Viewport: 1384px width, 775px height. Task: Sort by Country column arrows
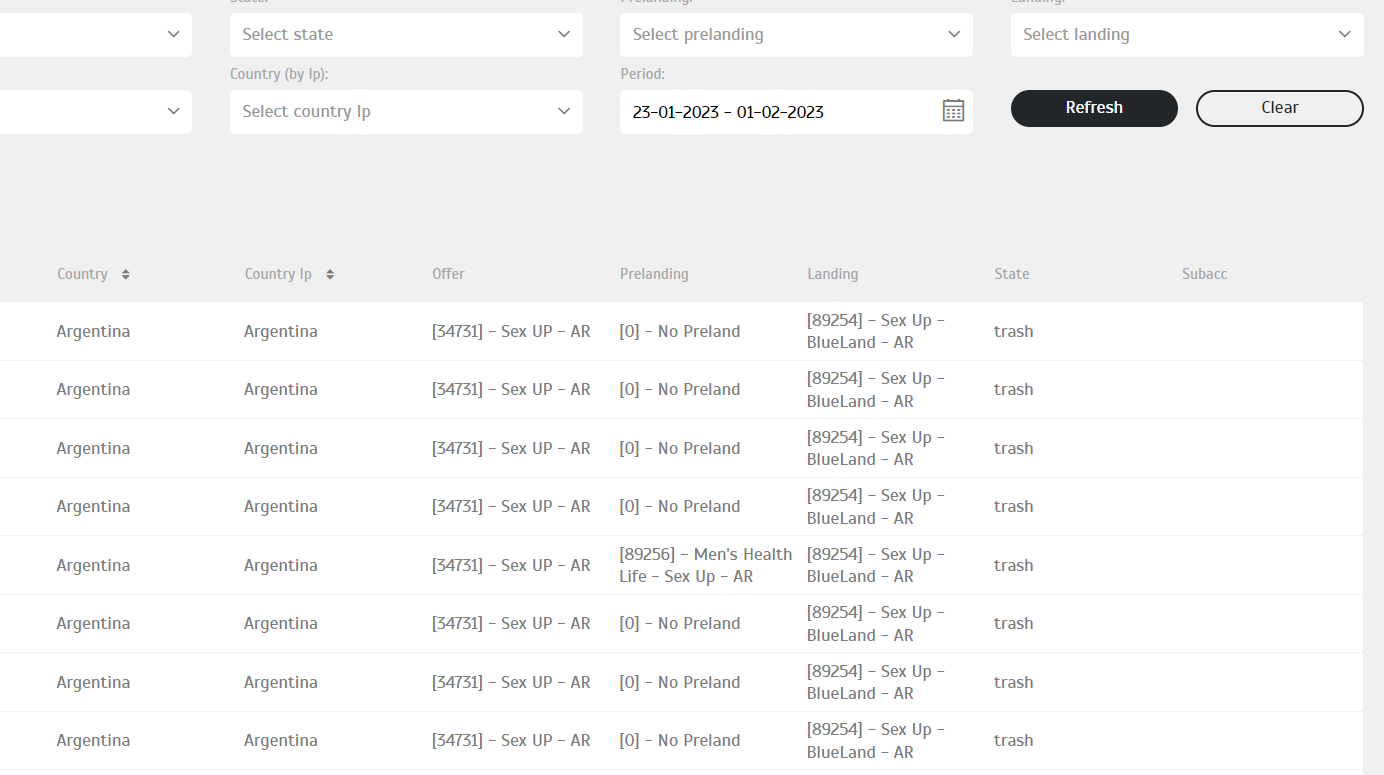125,274
